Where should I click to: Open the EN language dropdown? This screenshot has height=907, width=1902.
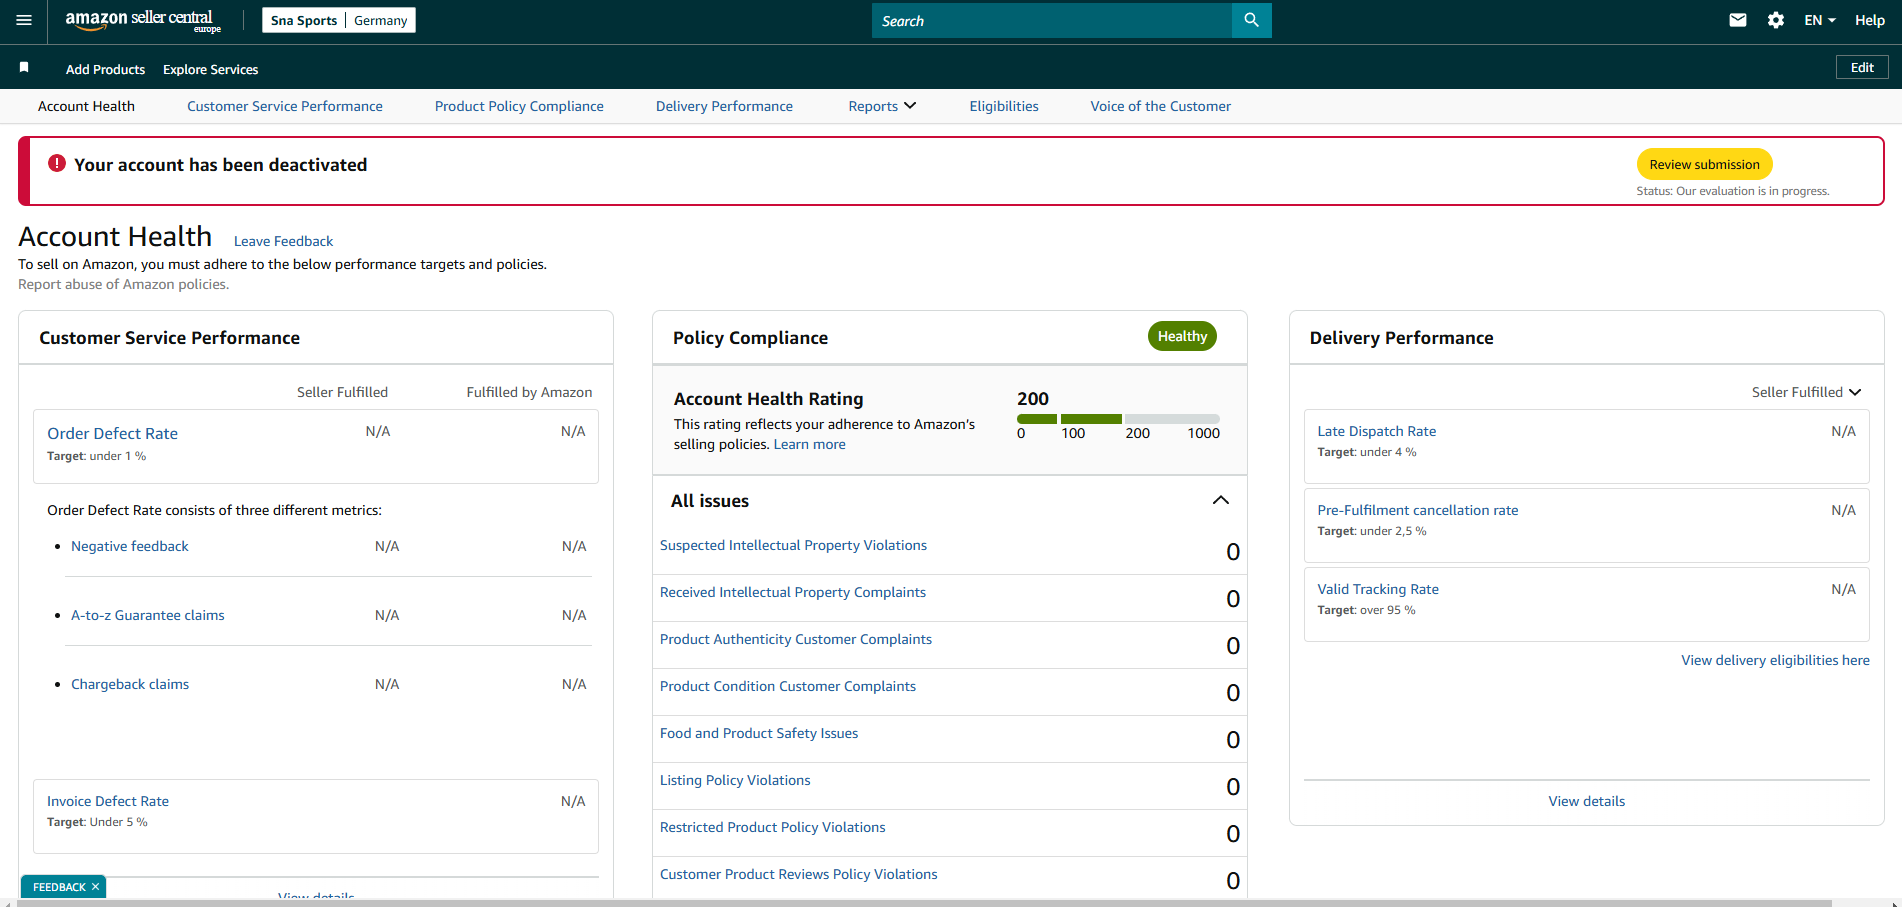point(1819,20)
